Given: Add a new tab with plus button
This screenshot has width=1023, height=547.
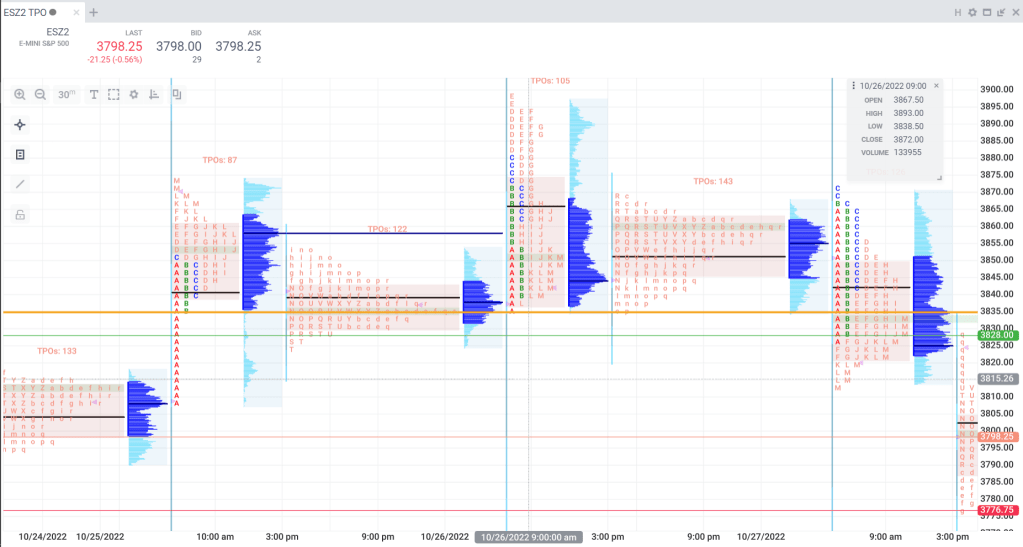Looking at the screenshot, I should (x=94, y=12).
